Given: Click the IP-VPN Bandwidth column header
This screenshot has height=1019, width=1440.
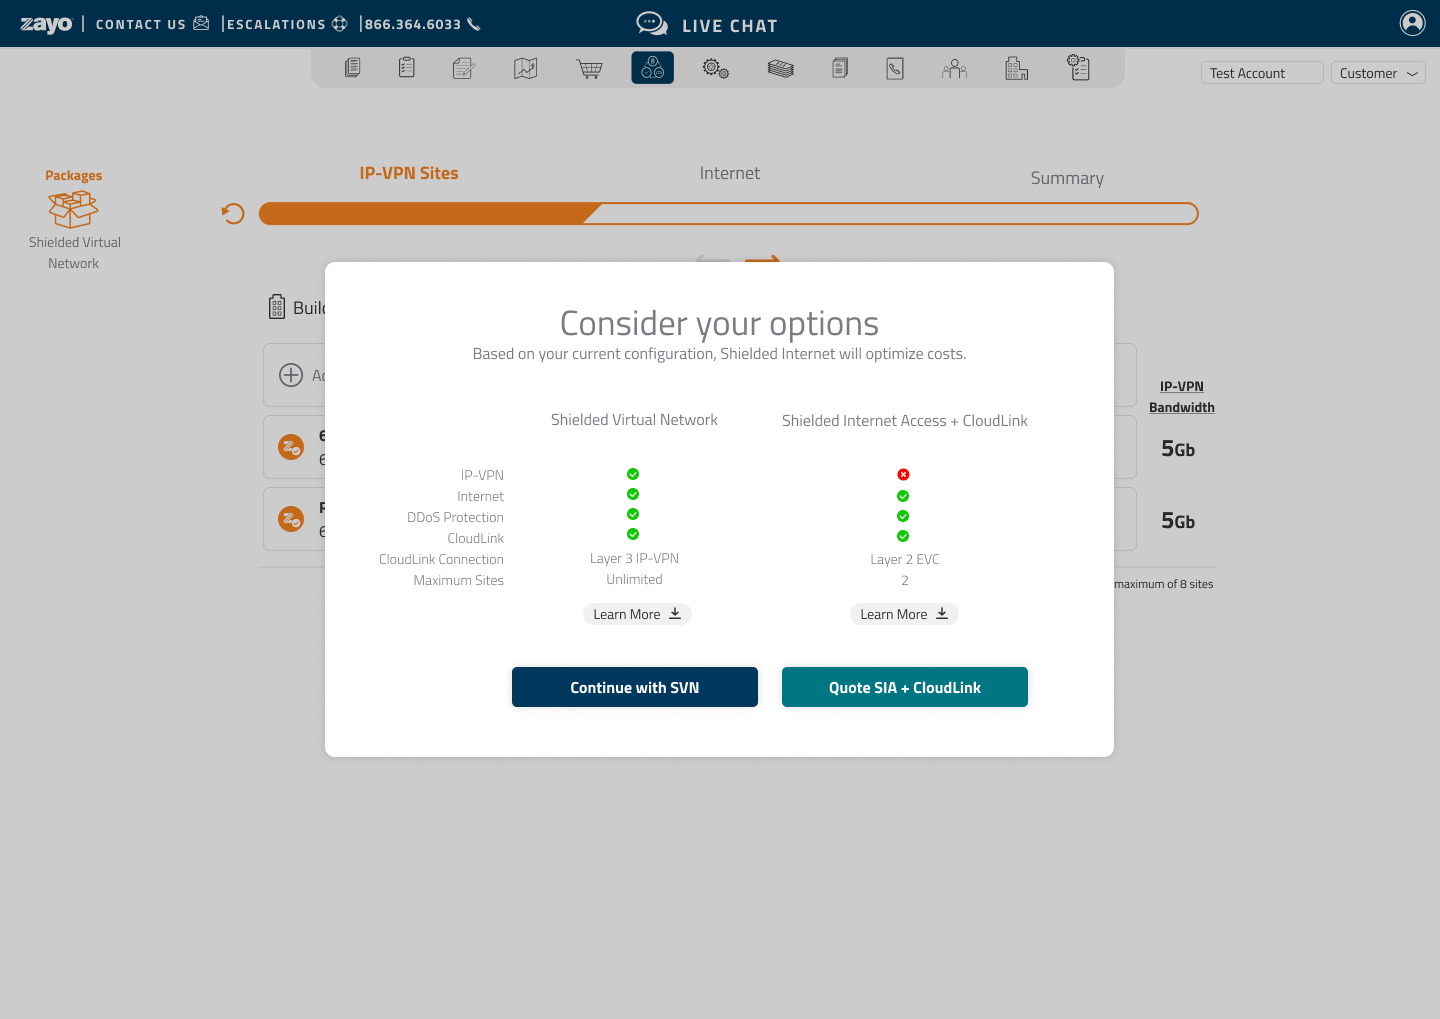Looking at the screenshot, I should 1182,397.
